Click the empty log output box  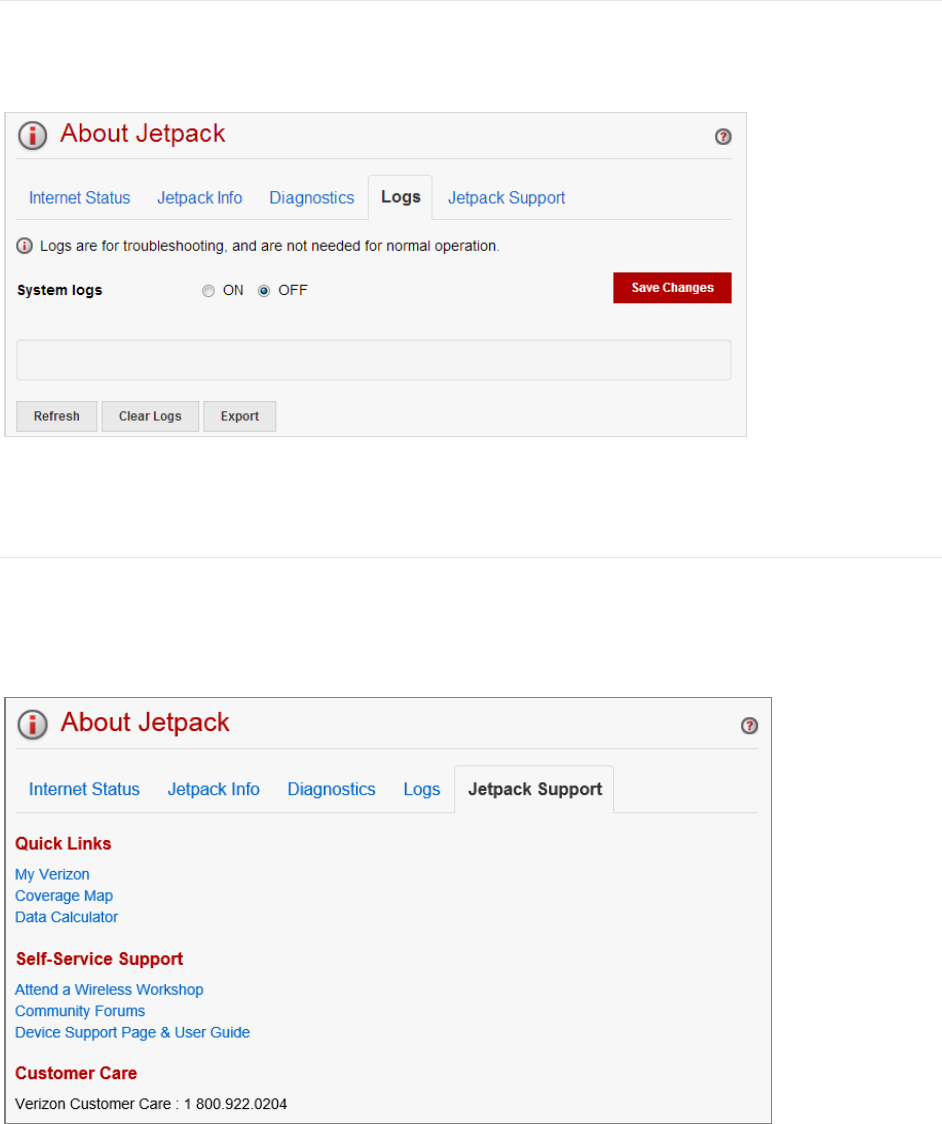point(374,360)
